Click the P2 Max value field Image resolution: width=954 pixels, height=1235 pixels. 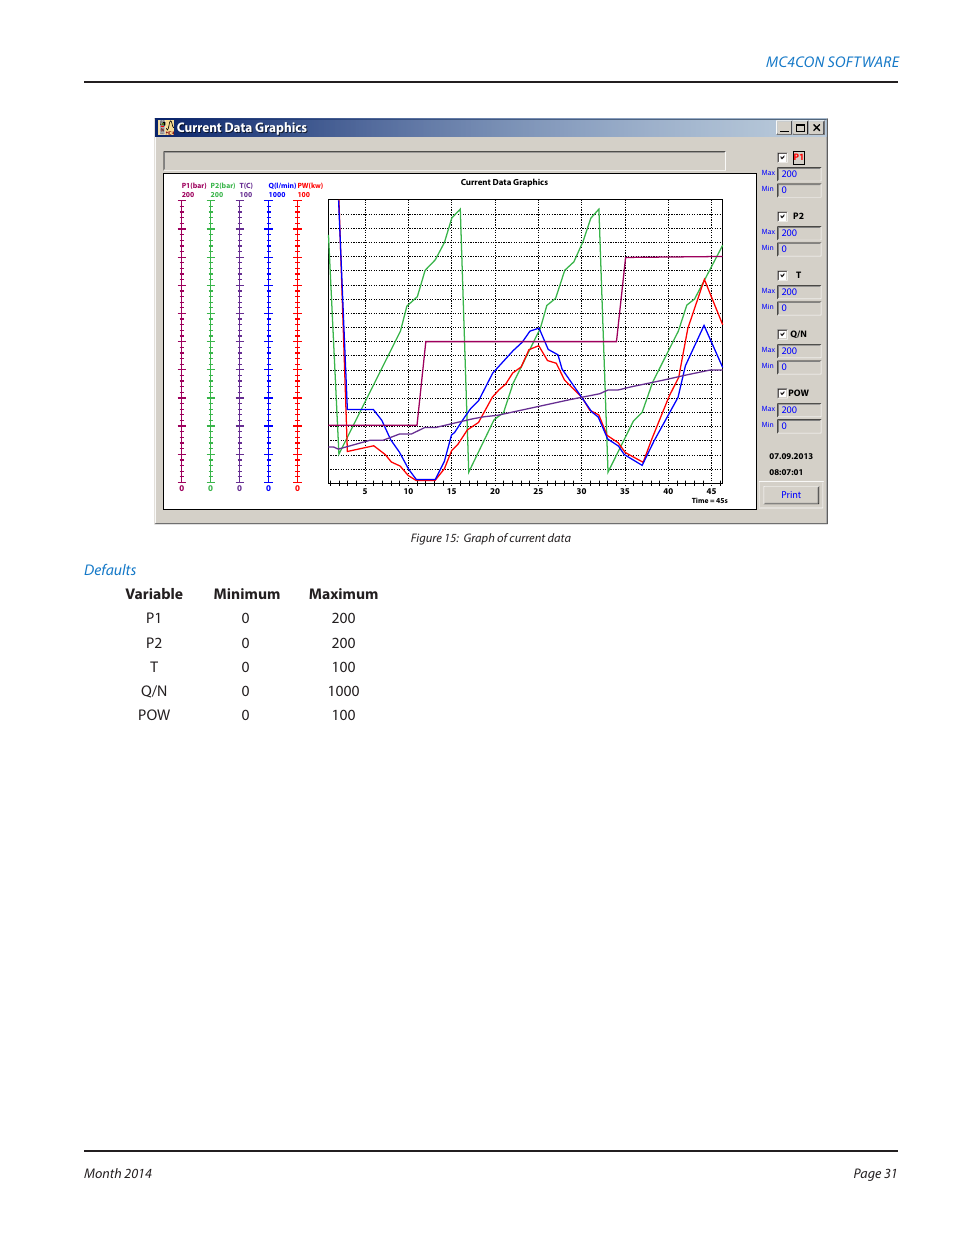pyautogui.click(x=799, y=233)
